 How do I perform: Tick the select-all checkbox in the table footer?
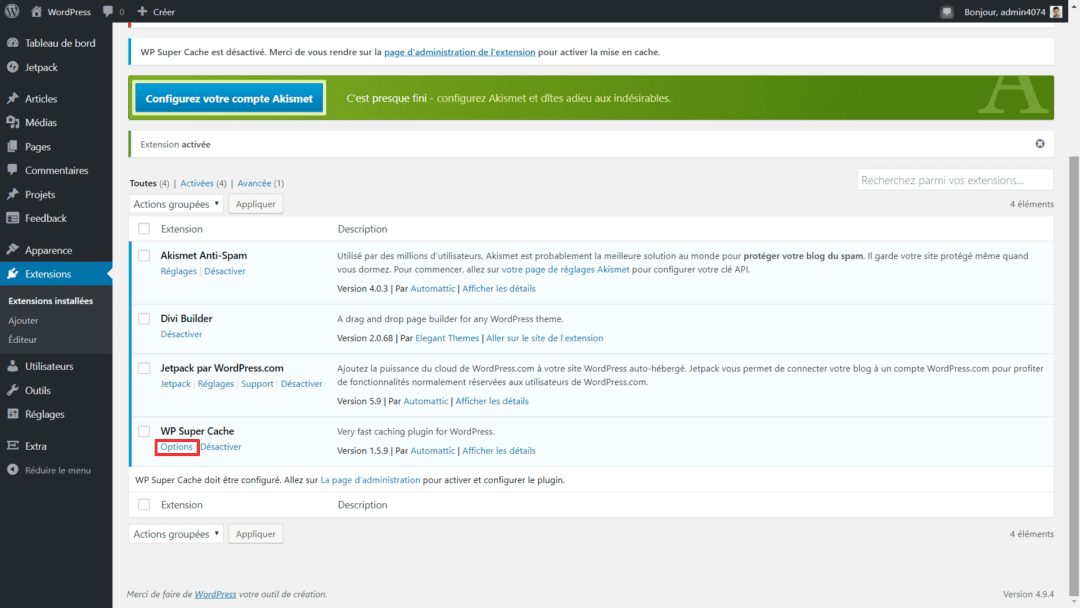[x=144, y=505]
